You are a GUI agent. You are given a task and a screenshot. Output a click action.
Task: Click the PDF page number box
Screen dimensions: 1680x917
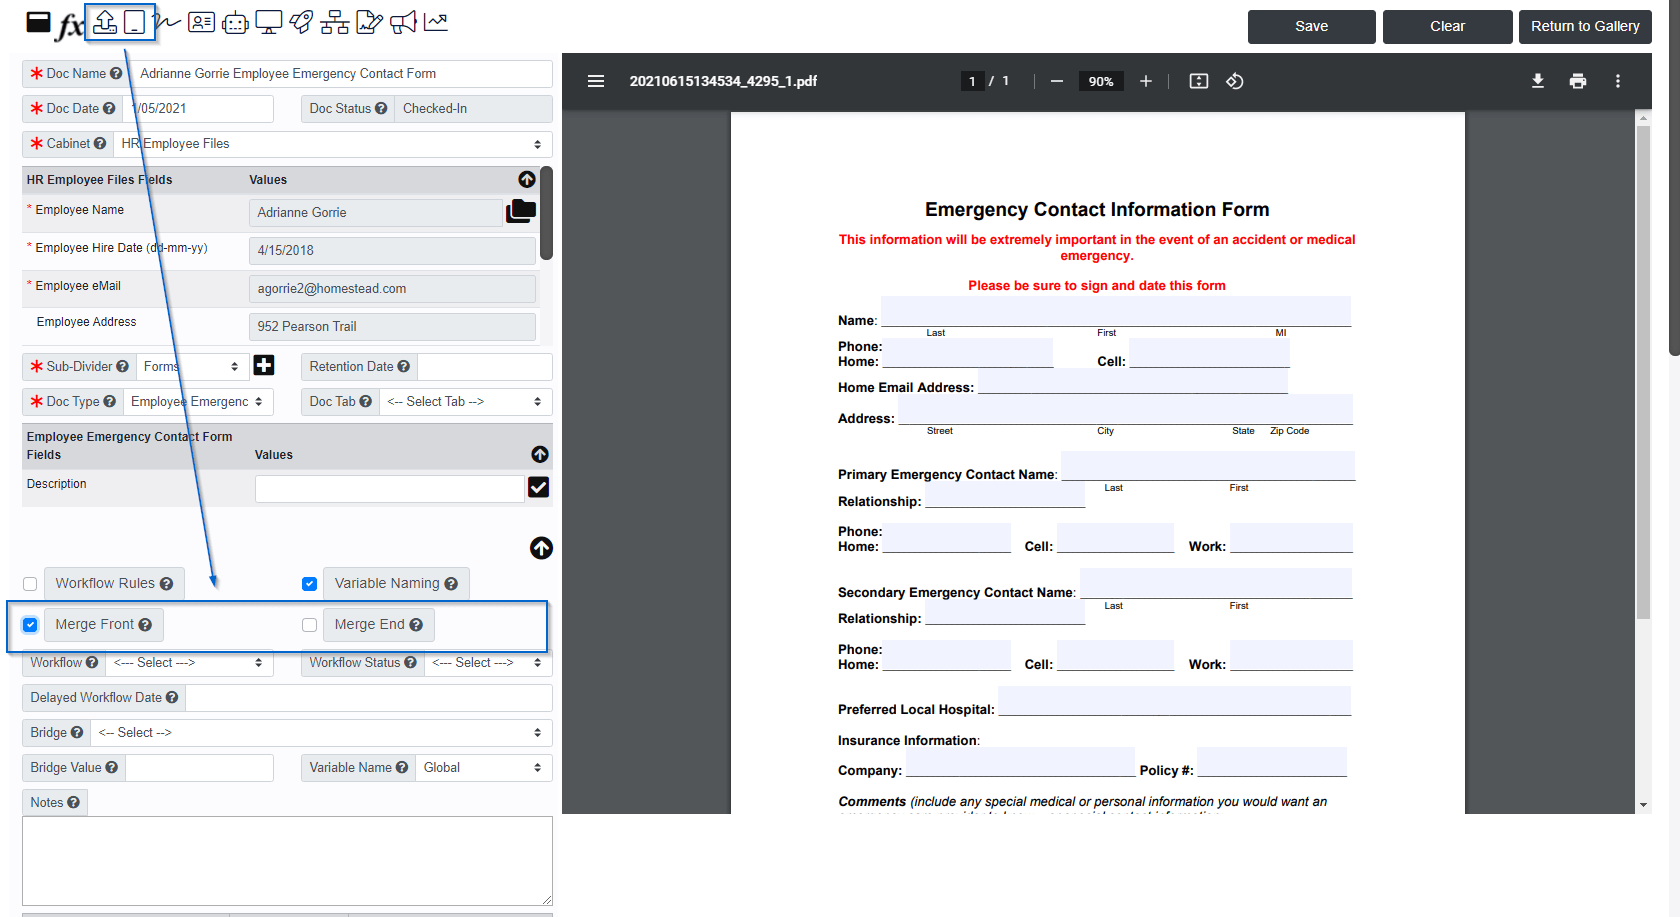coord(972,81)
